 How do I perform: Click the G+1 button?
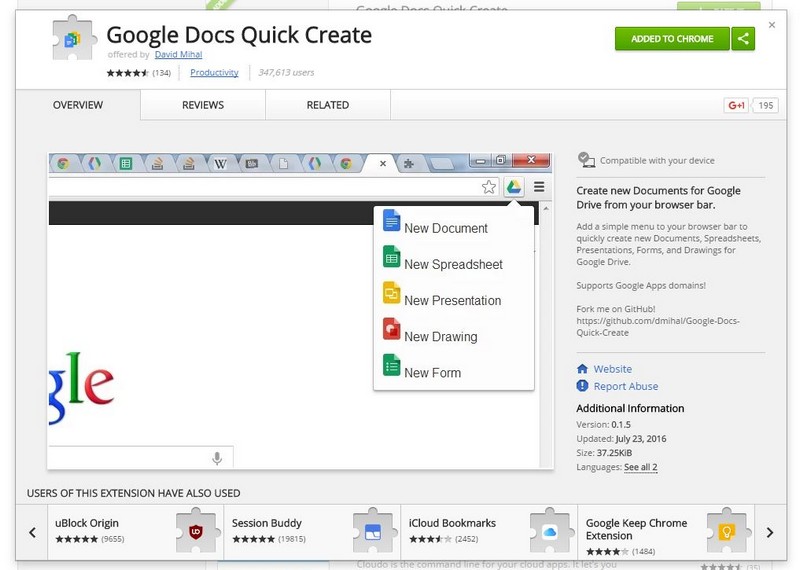736,105
